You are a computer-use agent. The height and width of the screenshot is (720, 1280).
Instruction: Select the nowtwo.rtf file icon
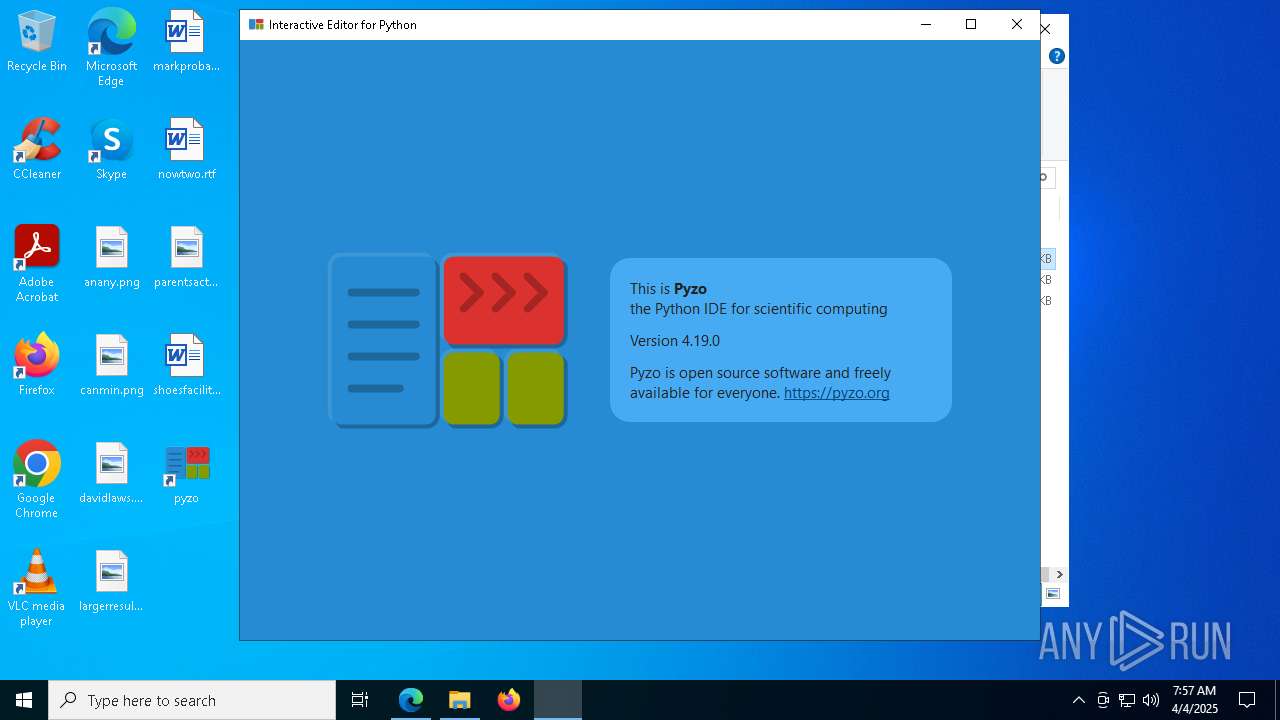click(186, 150)
